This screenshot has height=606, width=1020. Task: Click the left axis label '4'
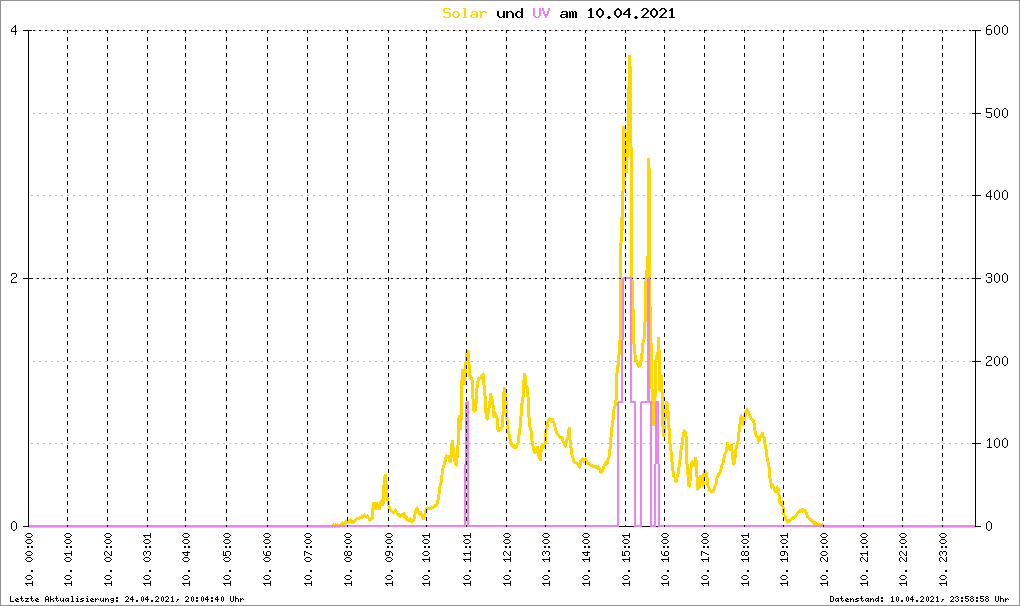click(x=14, y=31)
